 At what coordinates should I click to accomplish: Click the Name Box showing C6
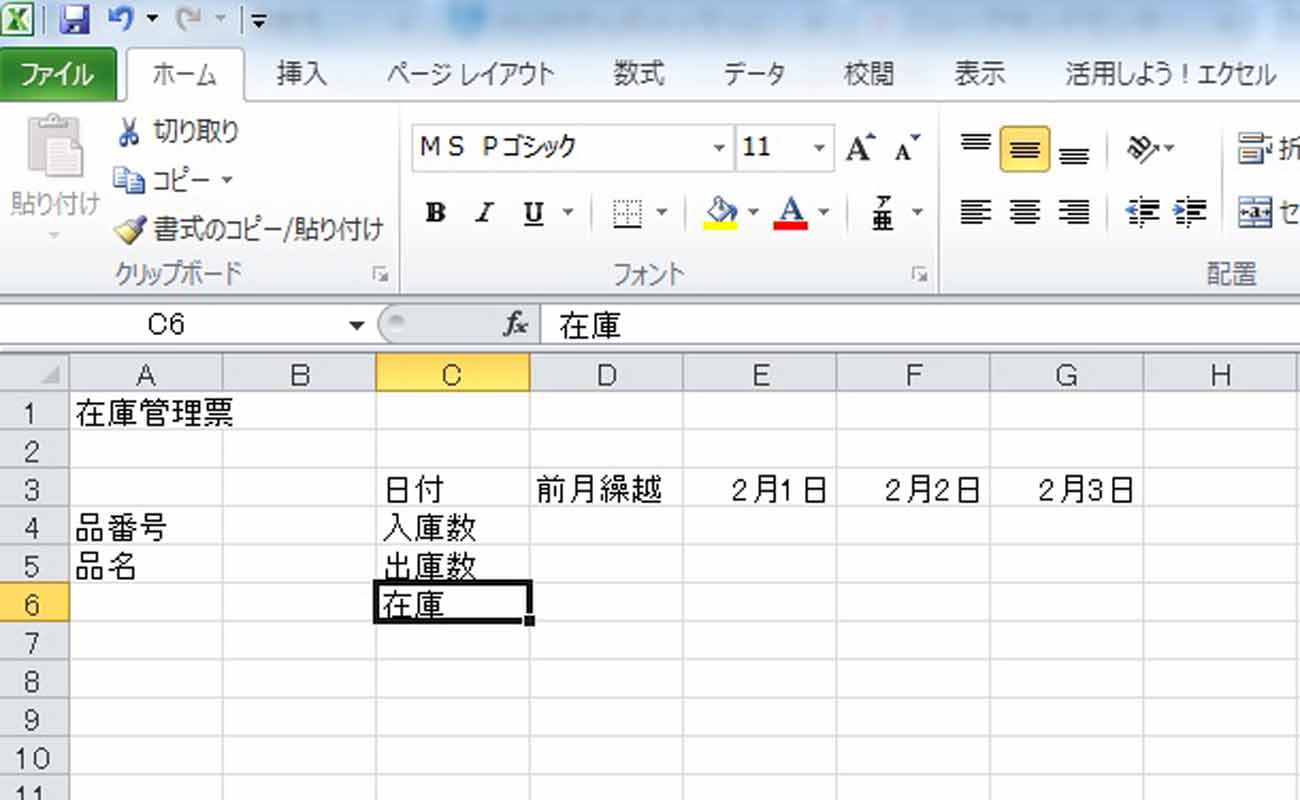click(166, 325)
